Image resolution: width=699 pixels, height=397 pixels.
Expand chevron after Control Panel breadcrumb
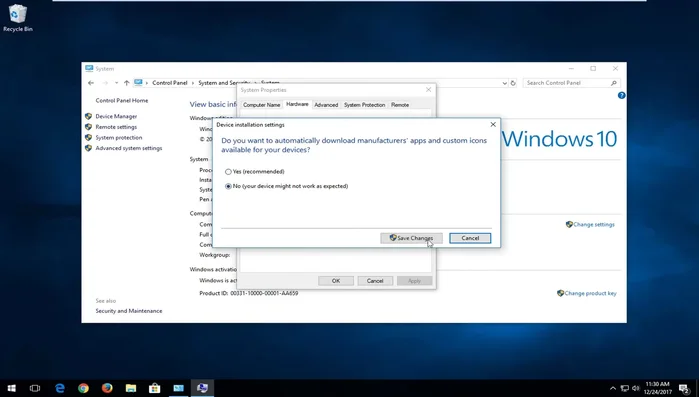(193, 83)
